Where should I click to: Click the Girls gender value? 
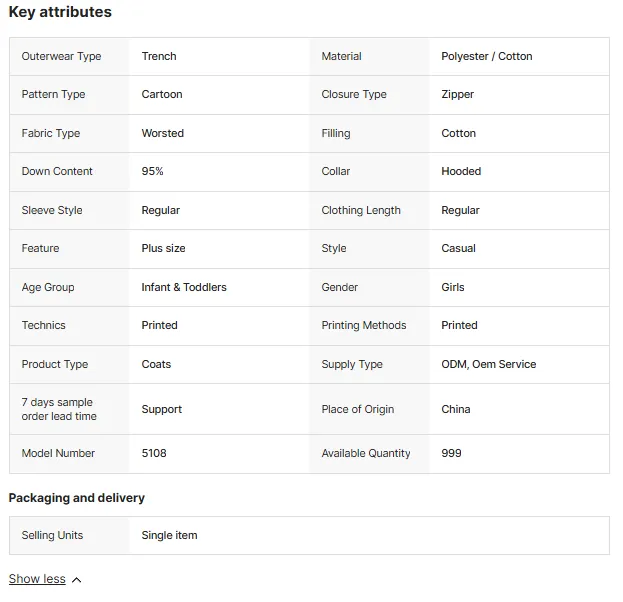tap(453, 287)
